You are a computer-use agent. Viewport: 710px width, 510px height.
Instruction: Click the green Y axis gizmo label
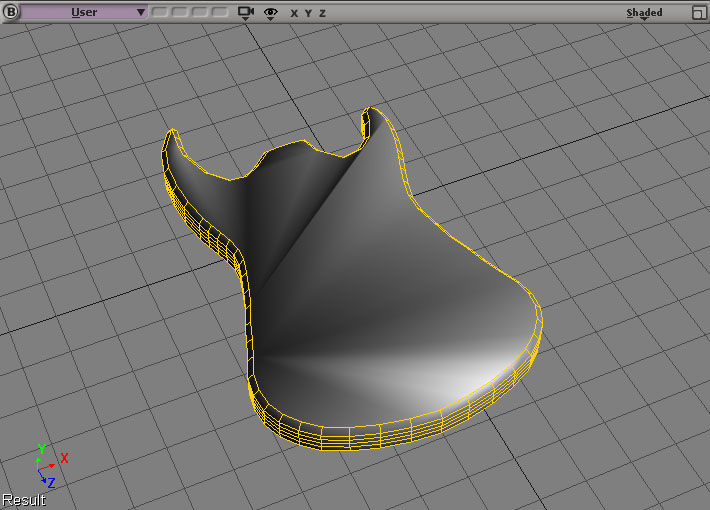click(x=42, y=448)
